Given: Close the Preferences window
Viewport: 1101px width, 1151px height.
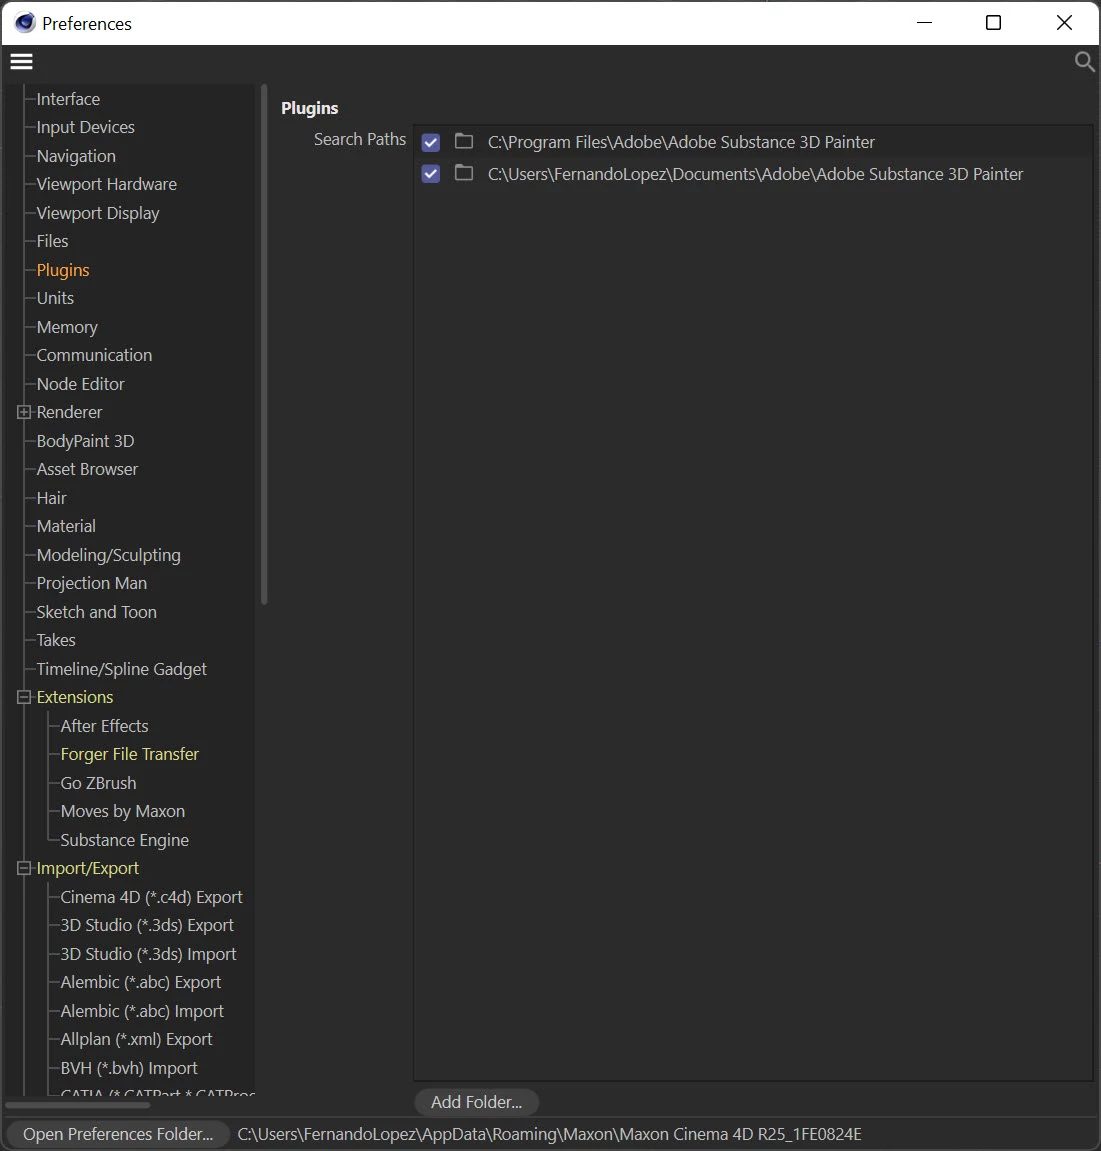Looking at the screenshot, I should pyautogui.click(x=1064, y=23).
